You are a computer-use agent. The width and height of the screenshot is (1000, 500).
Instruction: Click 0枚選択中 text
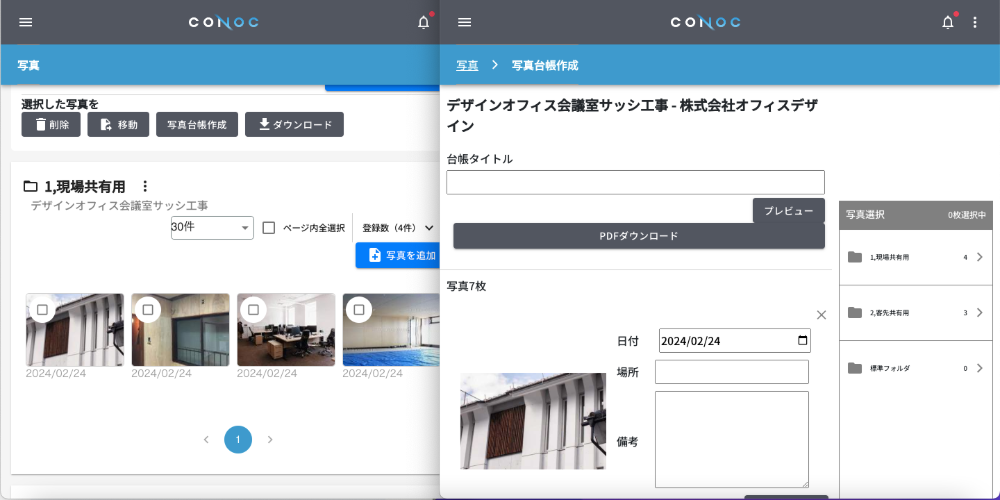[x=966, y=216]
